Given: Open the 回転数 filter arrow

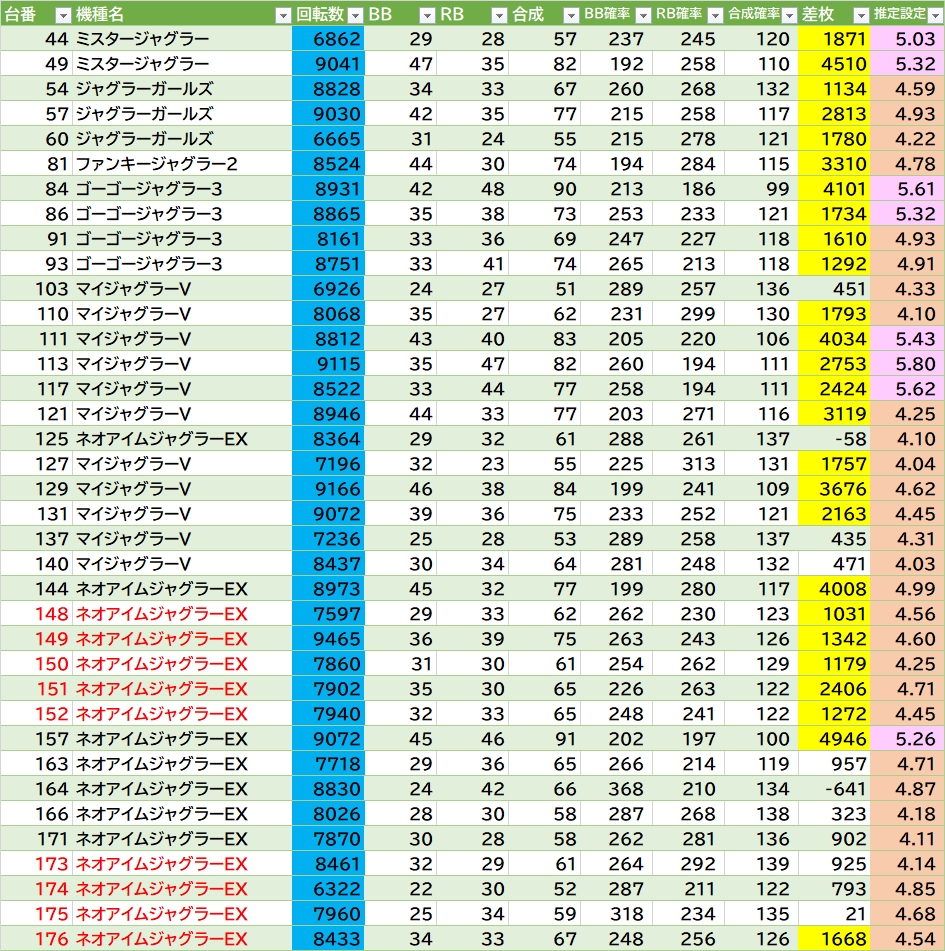Looking at the screenshot, I should coord(355,15).
